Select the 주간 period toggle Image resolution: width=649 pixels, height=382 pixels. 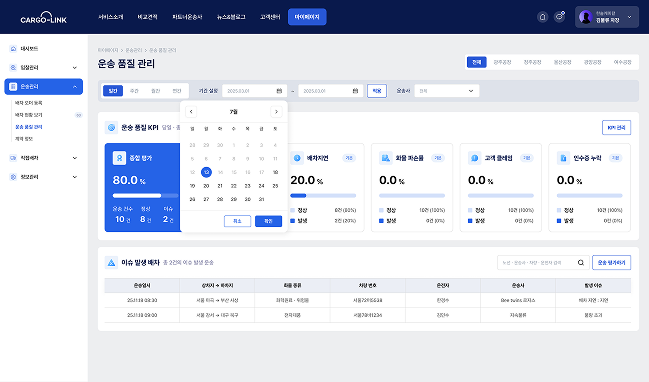pyautogui.click(x=134, y=91)
